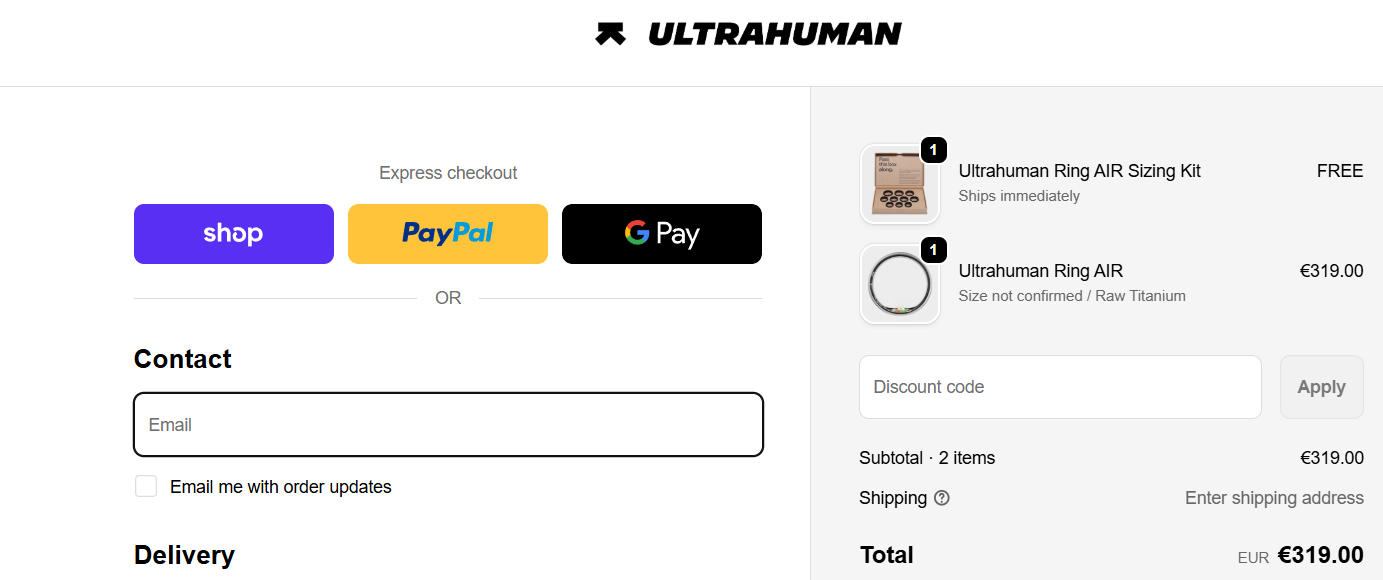This screenshot has height=580, width=1383.
Task: Apply the discount code
Action: click(x=1321, y=386)
